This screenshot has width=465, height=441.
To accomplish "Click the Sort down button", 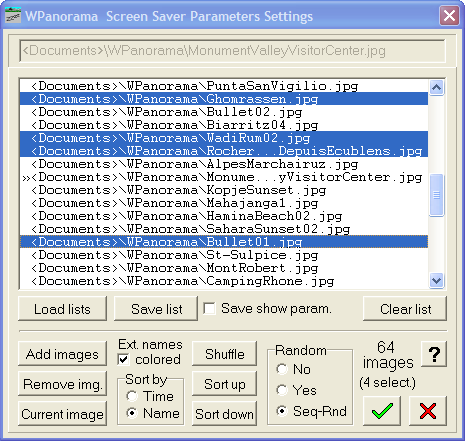I will pyautogui.click(x=224, y=414).
